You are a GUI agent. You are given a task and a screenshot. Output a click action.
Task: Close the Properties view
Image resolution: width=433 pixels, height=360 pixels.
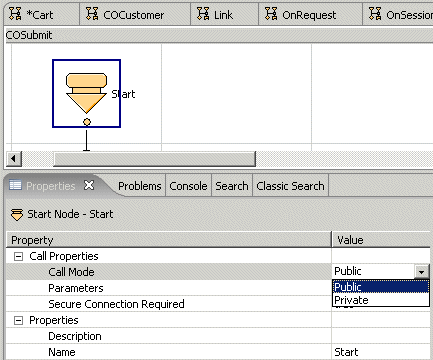tap(89, 185)
